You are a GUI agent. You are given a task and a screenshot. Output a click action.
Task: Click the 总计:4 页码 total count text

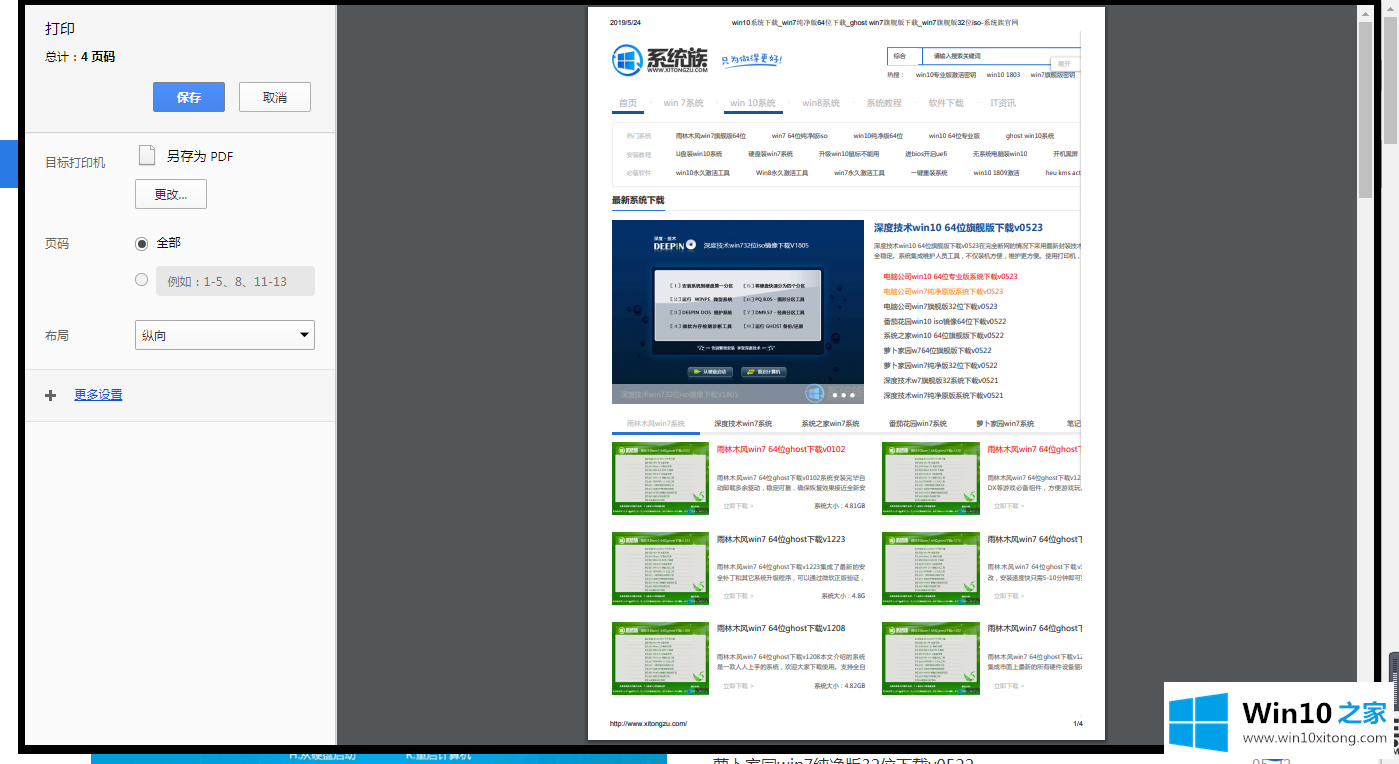pos(80,57)
